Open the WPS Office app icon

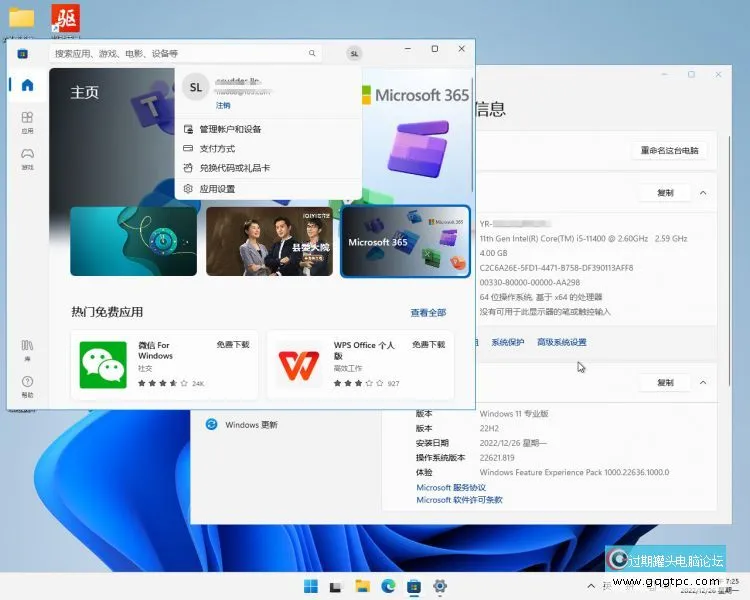tap(298, 365)
